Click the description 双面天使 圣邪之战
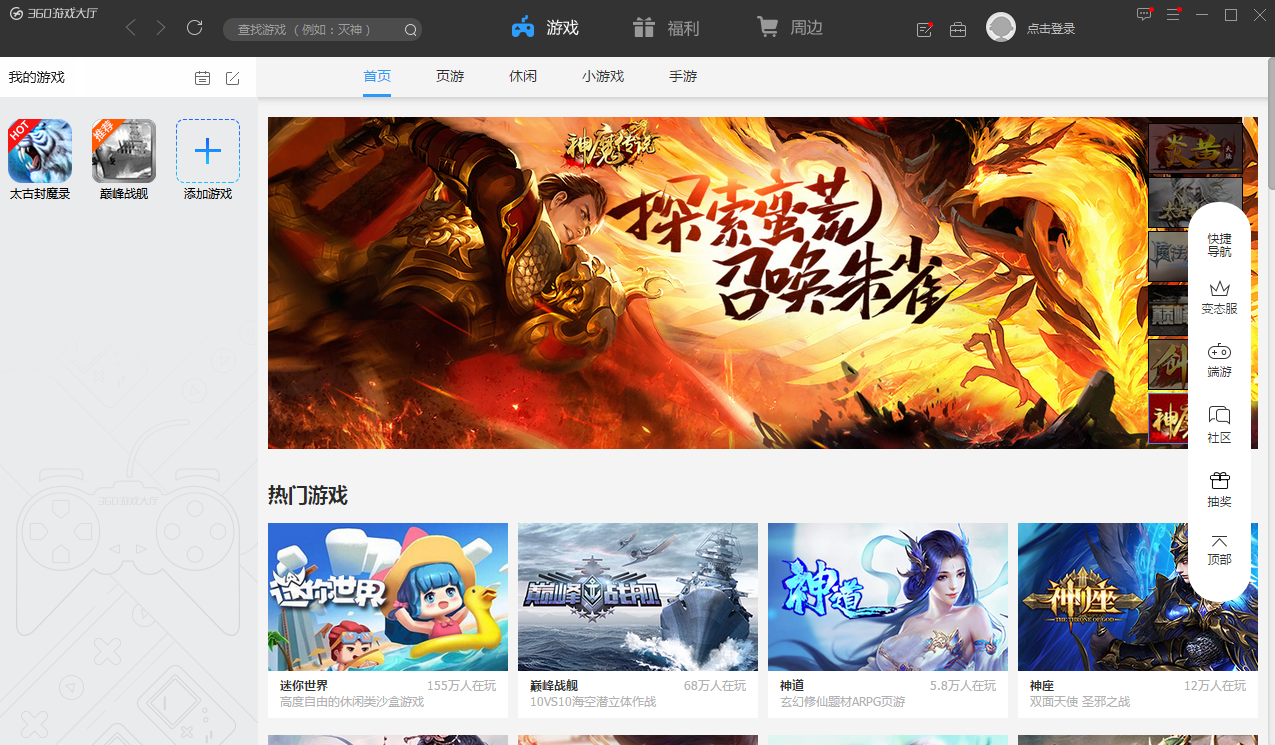The image size is (1275, 745). click(1080, 702)
